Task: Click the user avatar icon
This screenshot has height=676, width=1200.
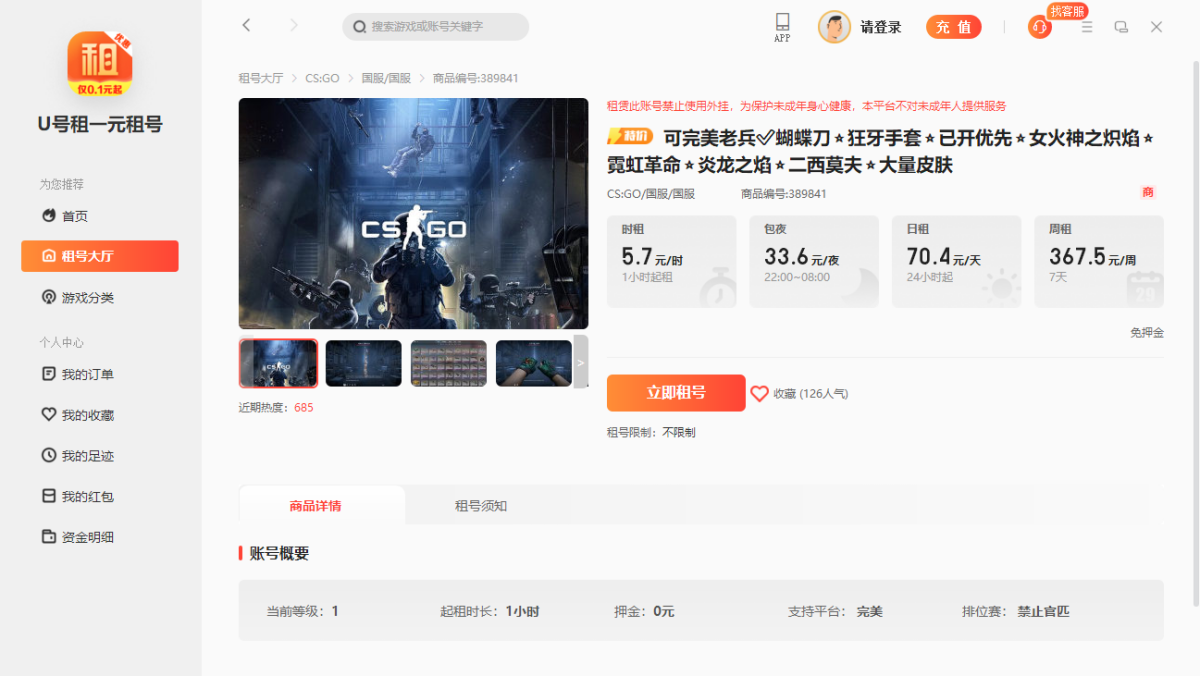Action: click(834, 27)
